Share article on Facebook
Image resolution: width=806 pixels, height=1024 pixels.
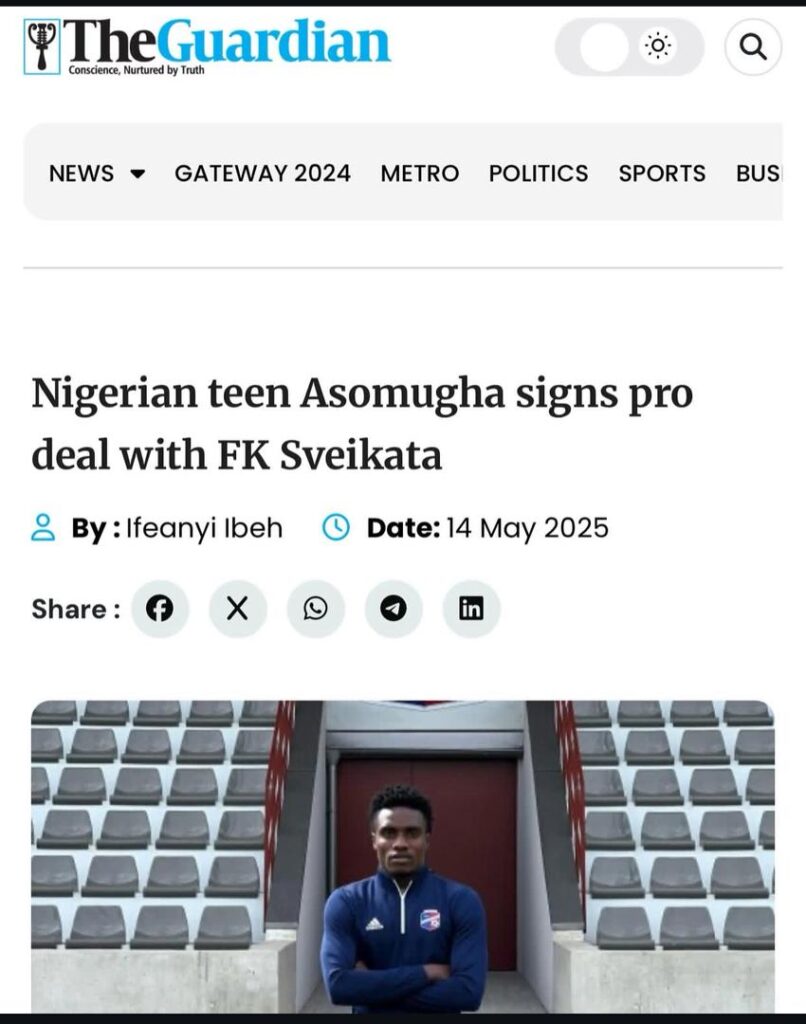pos(160,609)
